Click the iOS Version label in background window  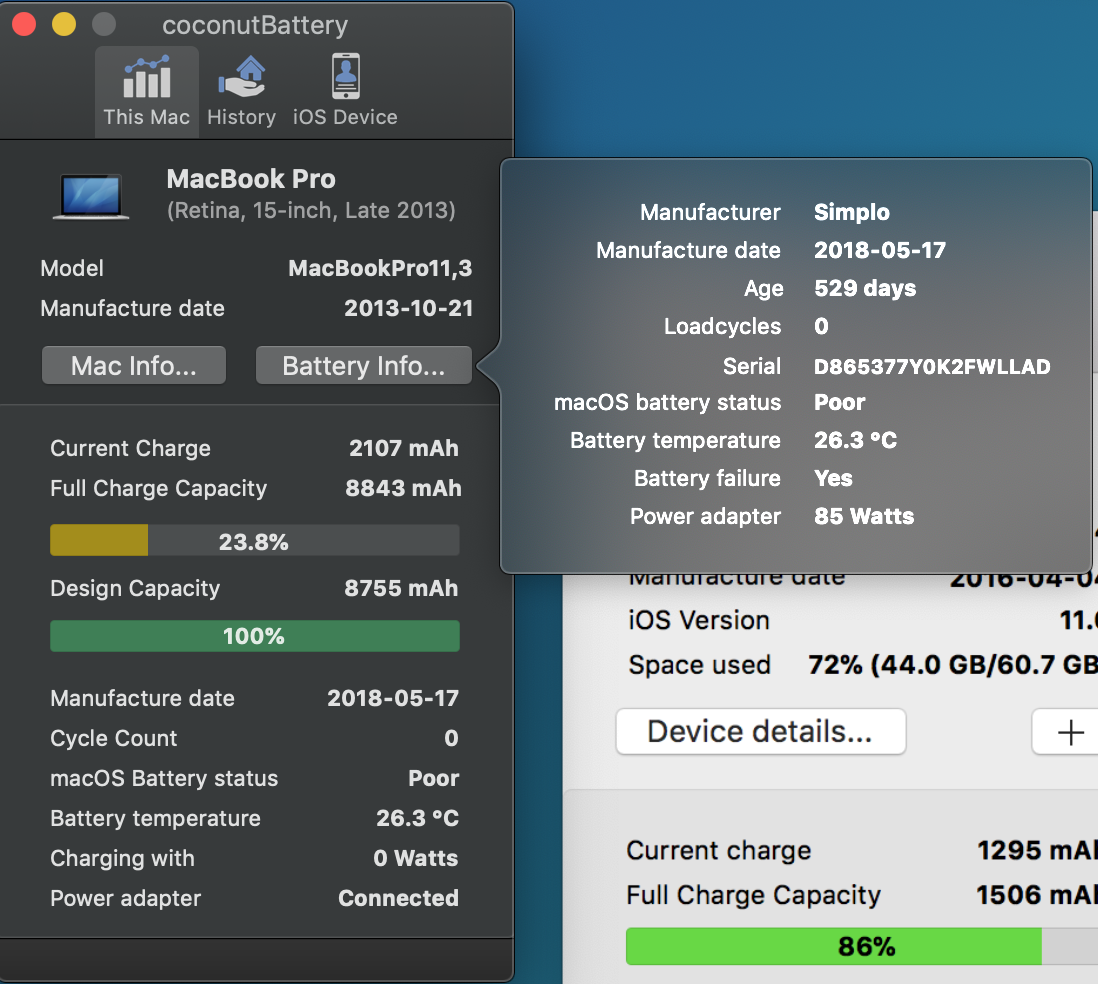point(699,621)
